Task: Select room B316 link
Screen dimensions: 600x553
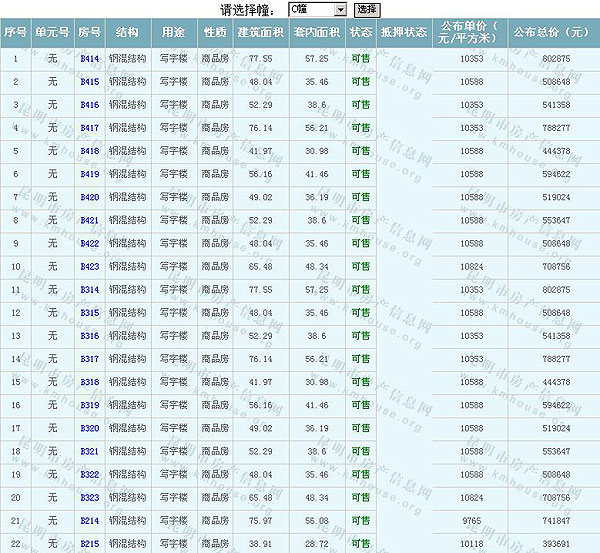Action: pos(89,335)
